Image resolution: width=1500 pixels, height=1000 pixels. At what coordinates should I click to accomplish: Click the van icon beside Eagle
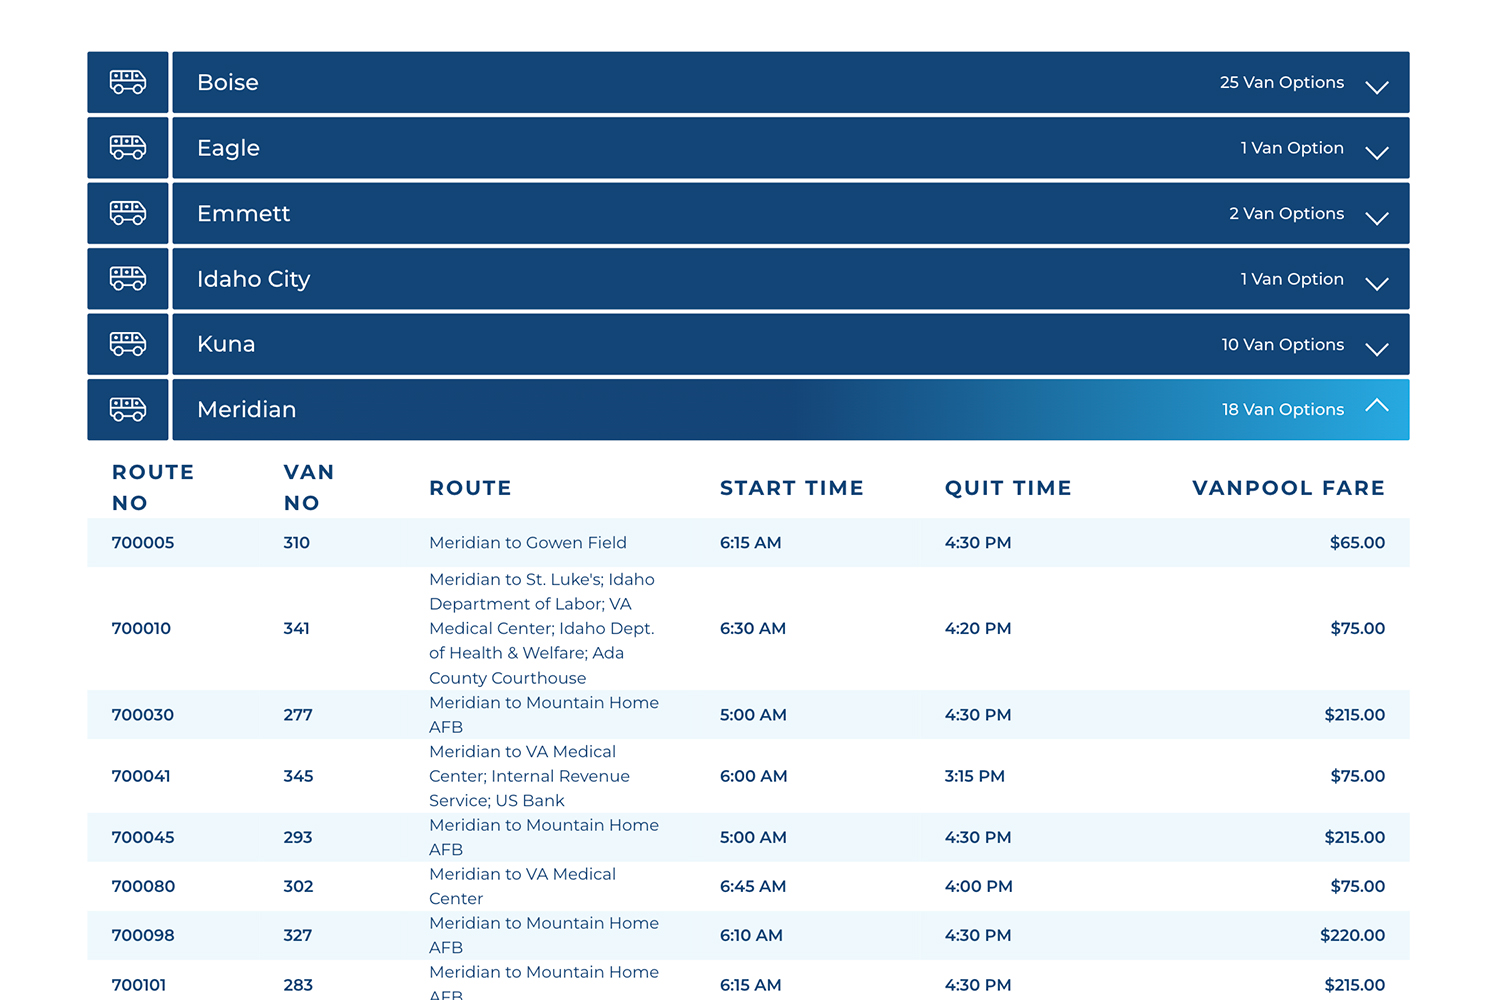tap(128, 148)
